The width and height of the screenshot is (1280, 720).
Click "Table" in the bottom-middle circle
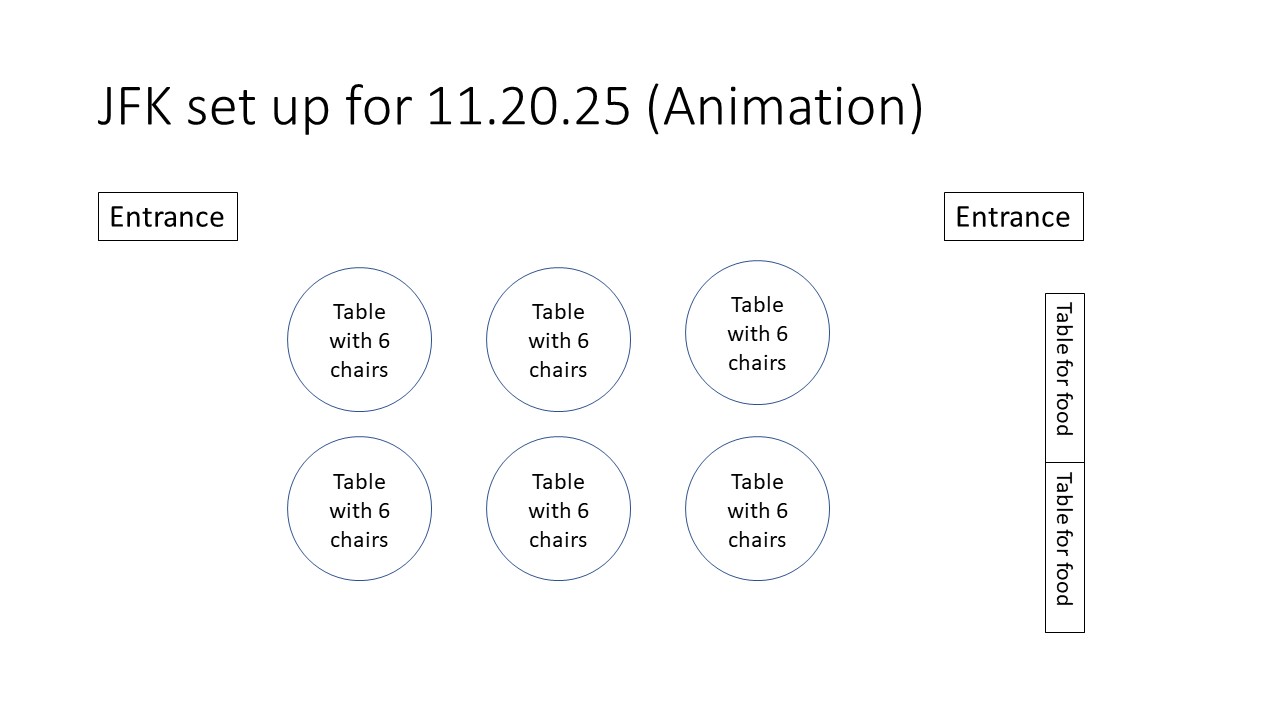coord(558,481)
